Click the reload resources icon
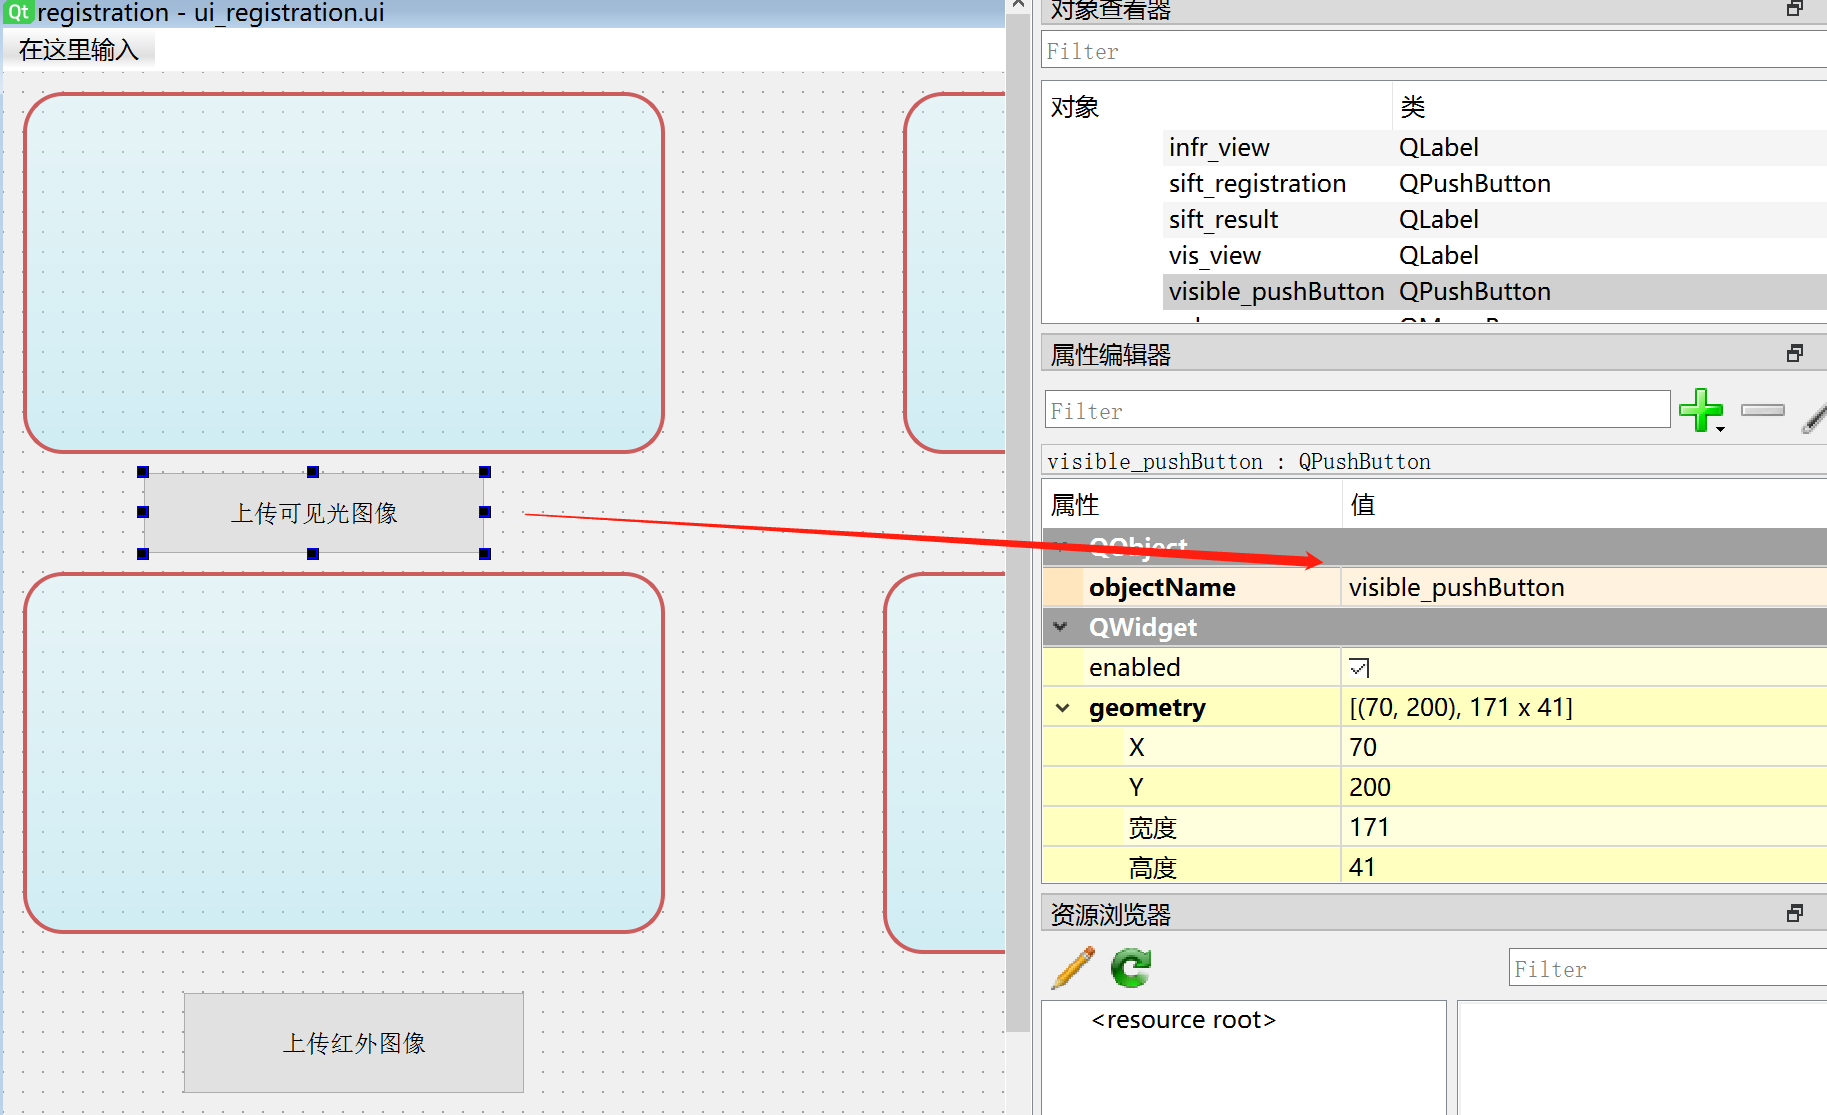This screenshot has height=1115, width=1827. pyautogui.click(x=1130, y=968)
